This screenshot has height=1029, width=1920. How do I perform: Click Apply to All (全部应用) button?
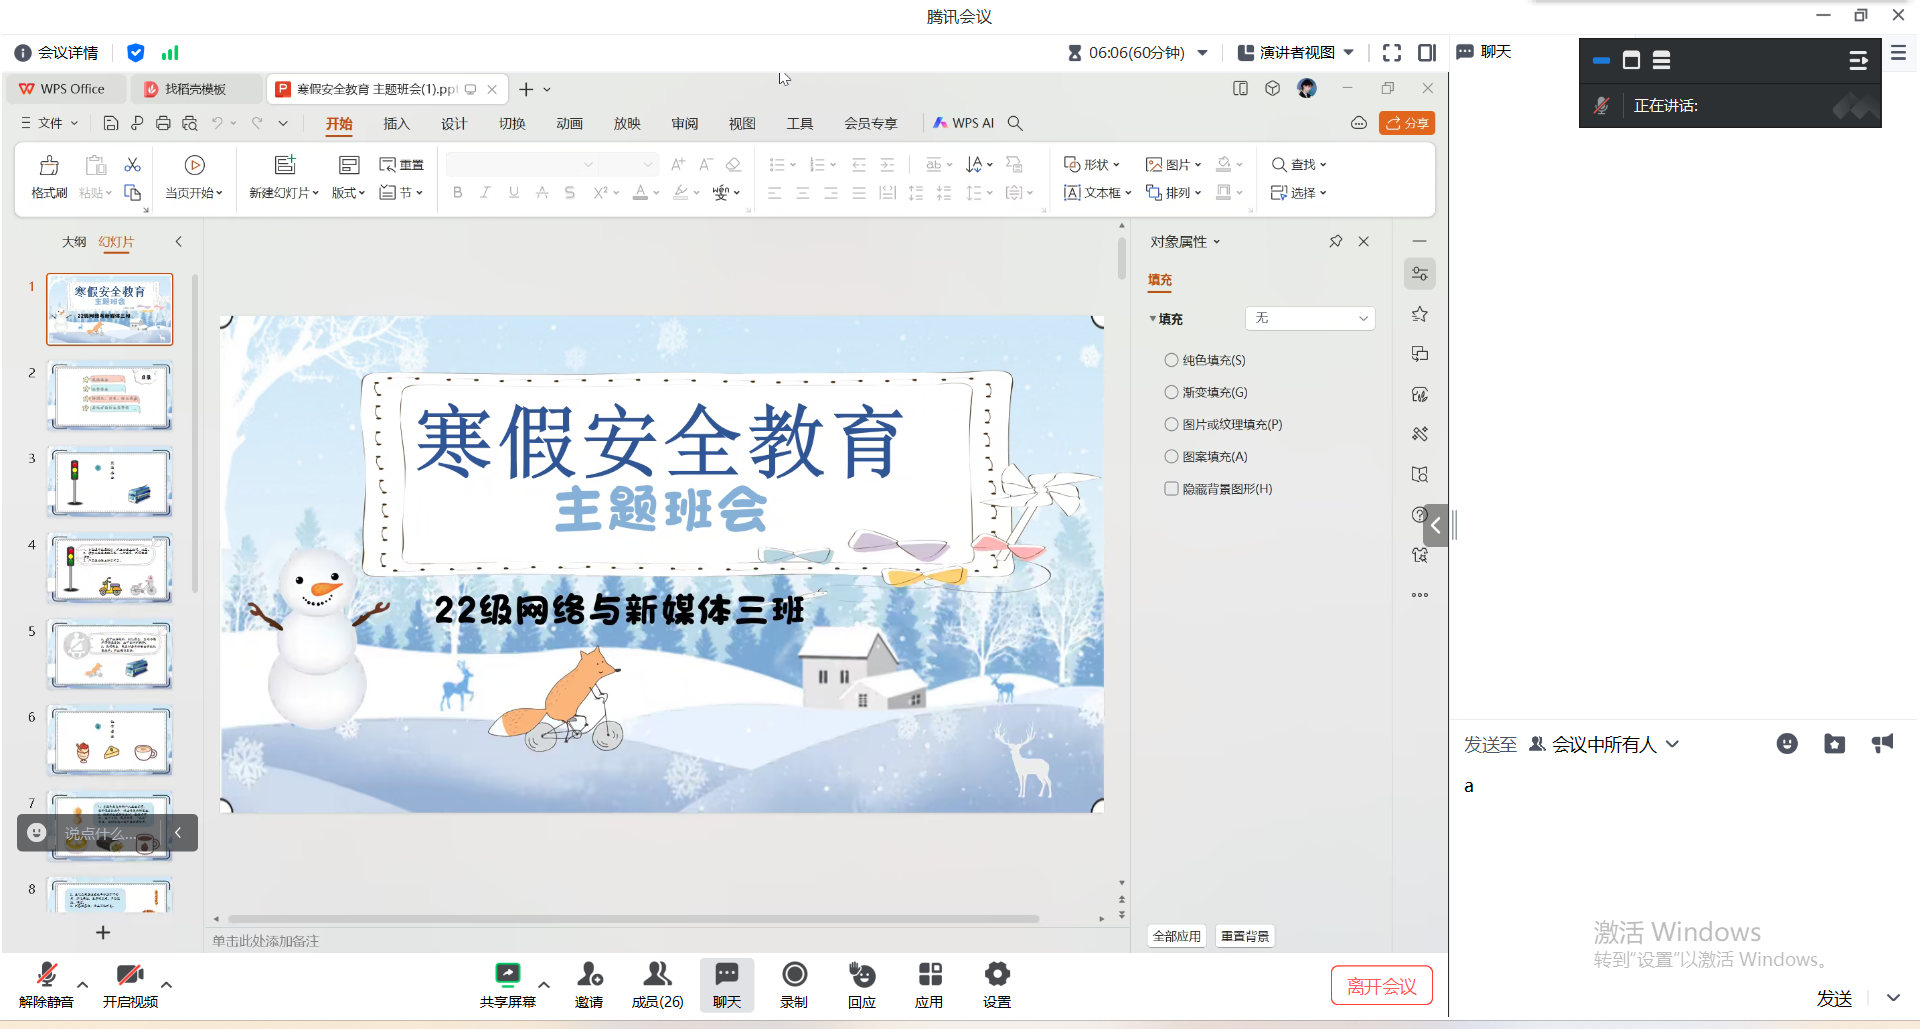(x=1177, y=936)
